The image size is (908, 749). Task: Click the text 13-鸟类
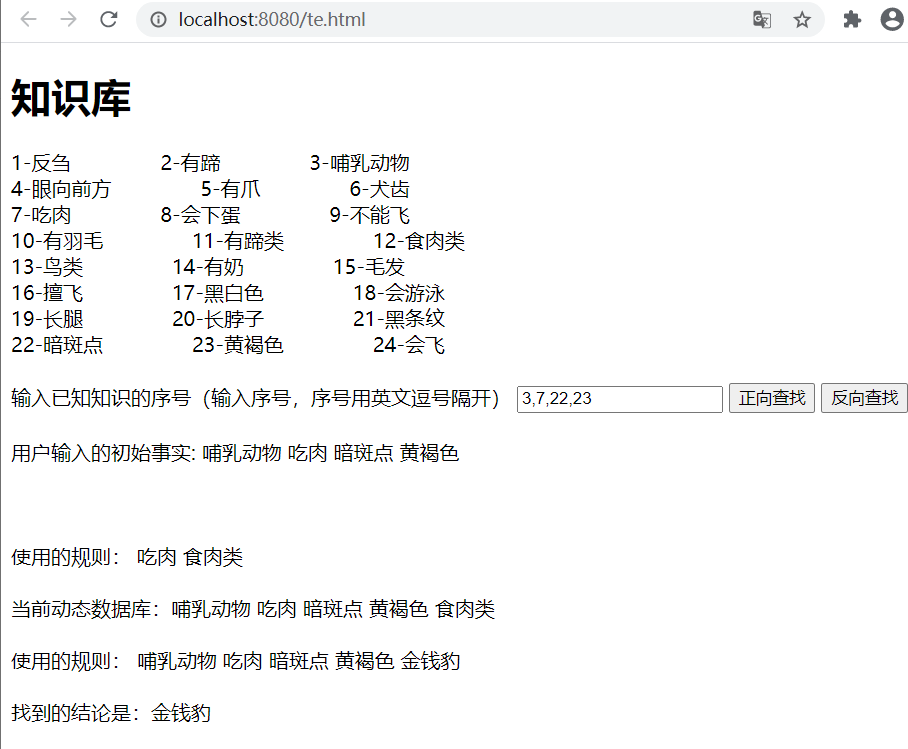tap(47, 268)
